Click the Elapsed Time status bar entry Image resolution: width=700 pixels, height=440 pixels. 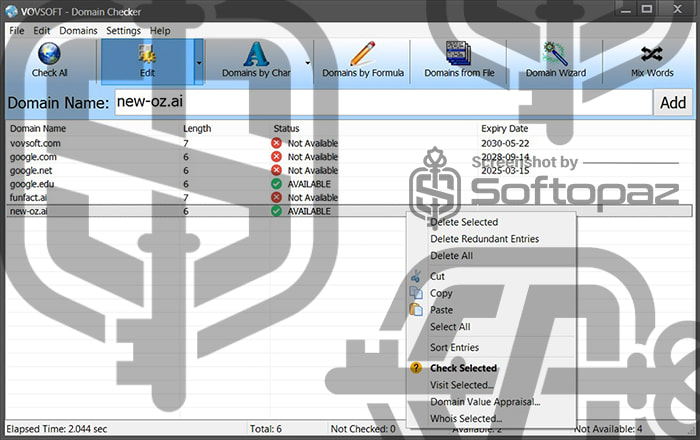tap(57, 429)
